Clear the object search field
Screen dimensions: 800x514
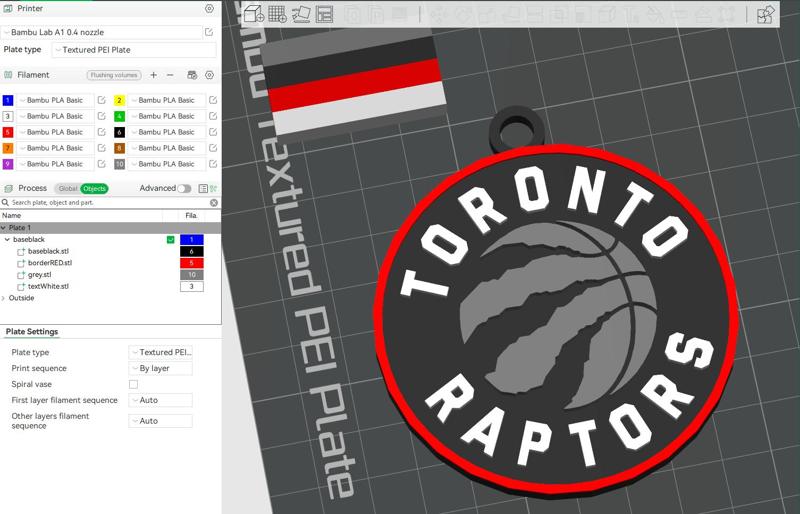coord(214,203)
